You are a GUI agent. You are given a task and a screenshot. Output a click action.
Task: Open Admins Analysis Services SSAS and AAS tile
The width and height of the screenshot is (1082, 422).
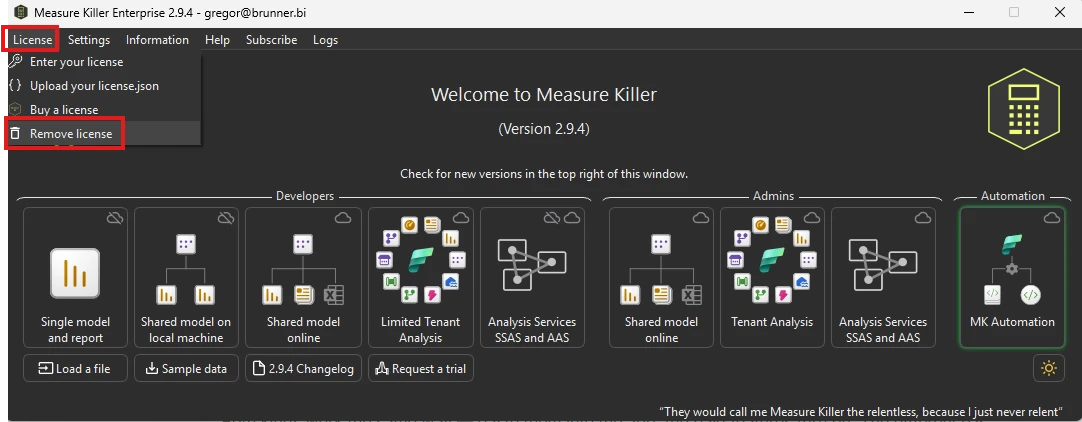[883, 278]
